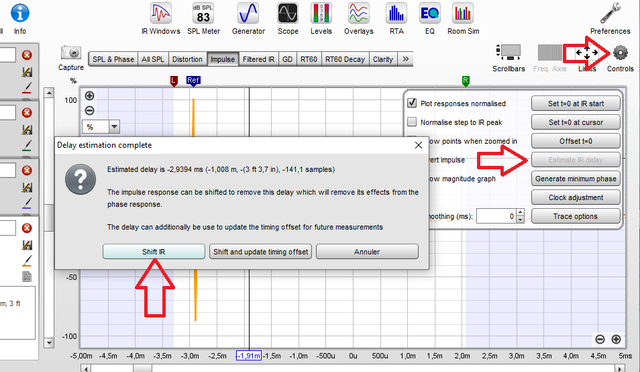
Task: Zoom out the time axis with the bottom-right minus
Action: point(600,339)
